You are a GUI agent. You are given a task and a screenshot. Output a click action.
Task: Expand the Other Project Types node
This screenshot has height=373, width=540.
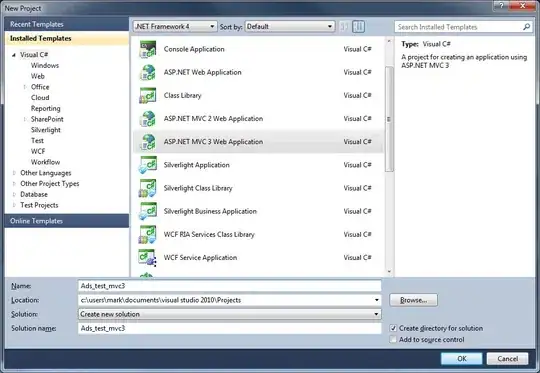(x=14, y=184)
